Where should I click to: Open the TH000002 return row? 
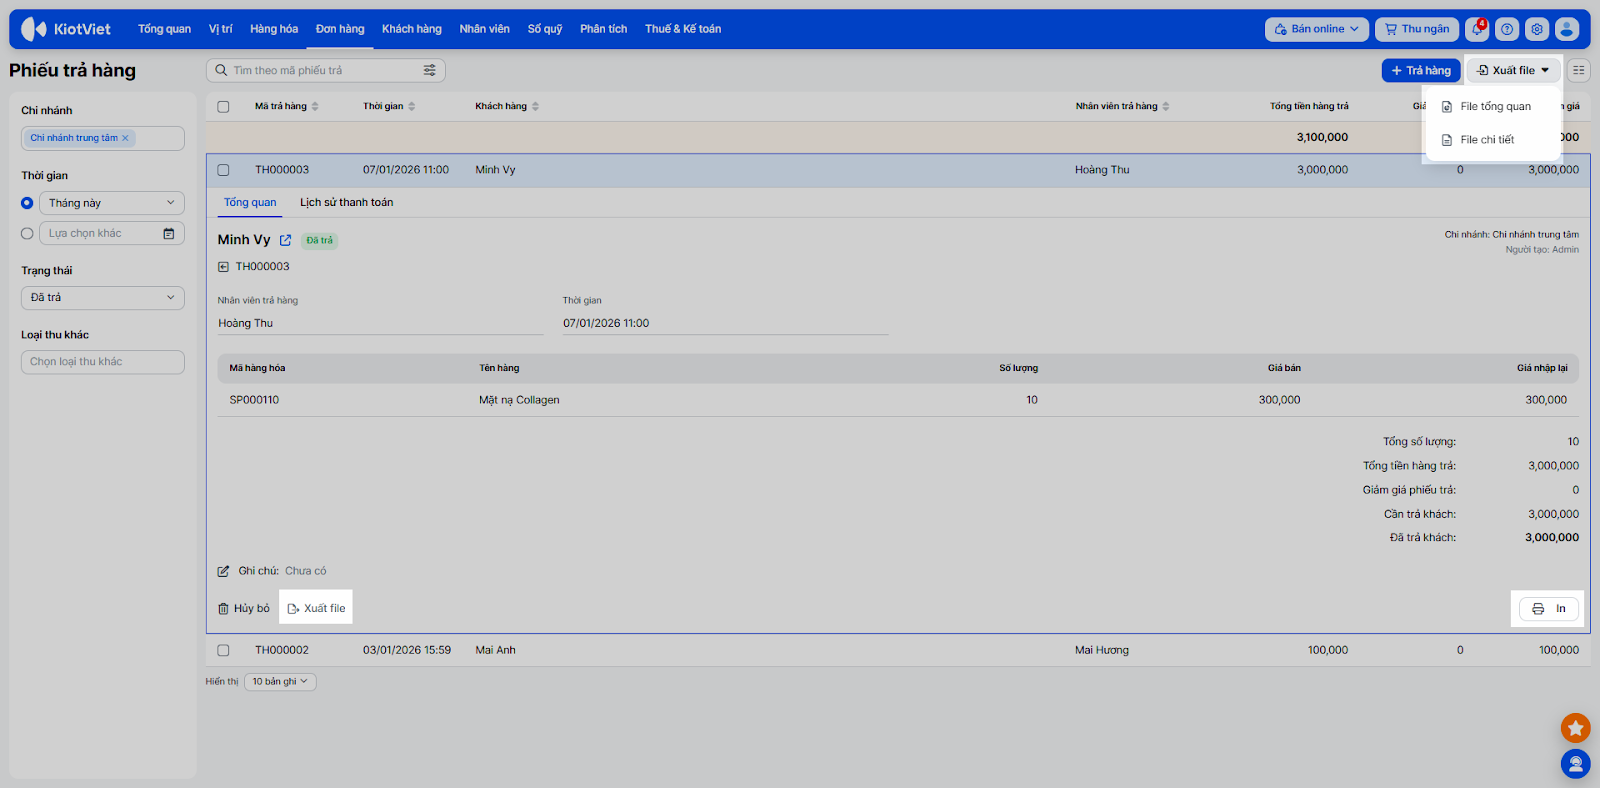[898, 650]
